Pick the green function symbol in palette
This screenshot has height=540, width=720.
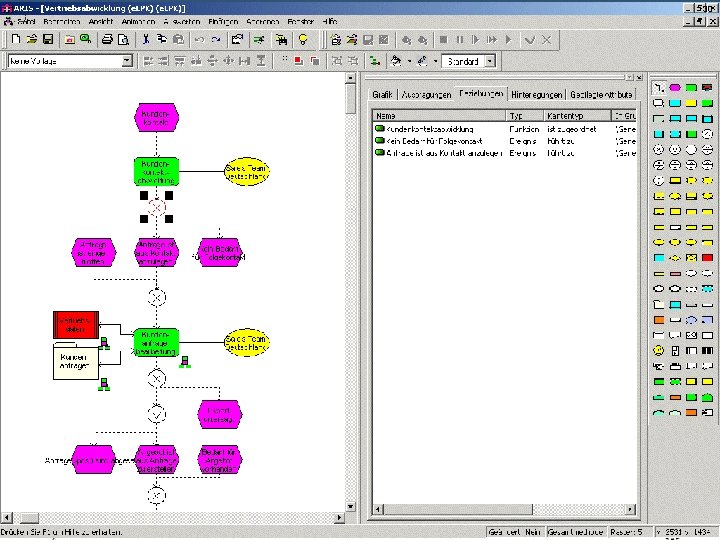click(x=691, y=88)
